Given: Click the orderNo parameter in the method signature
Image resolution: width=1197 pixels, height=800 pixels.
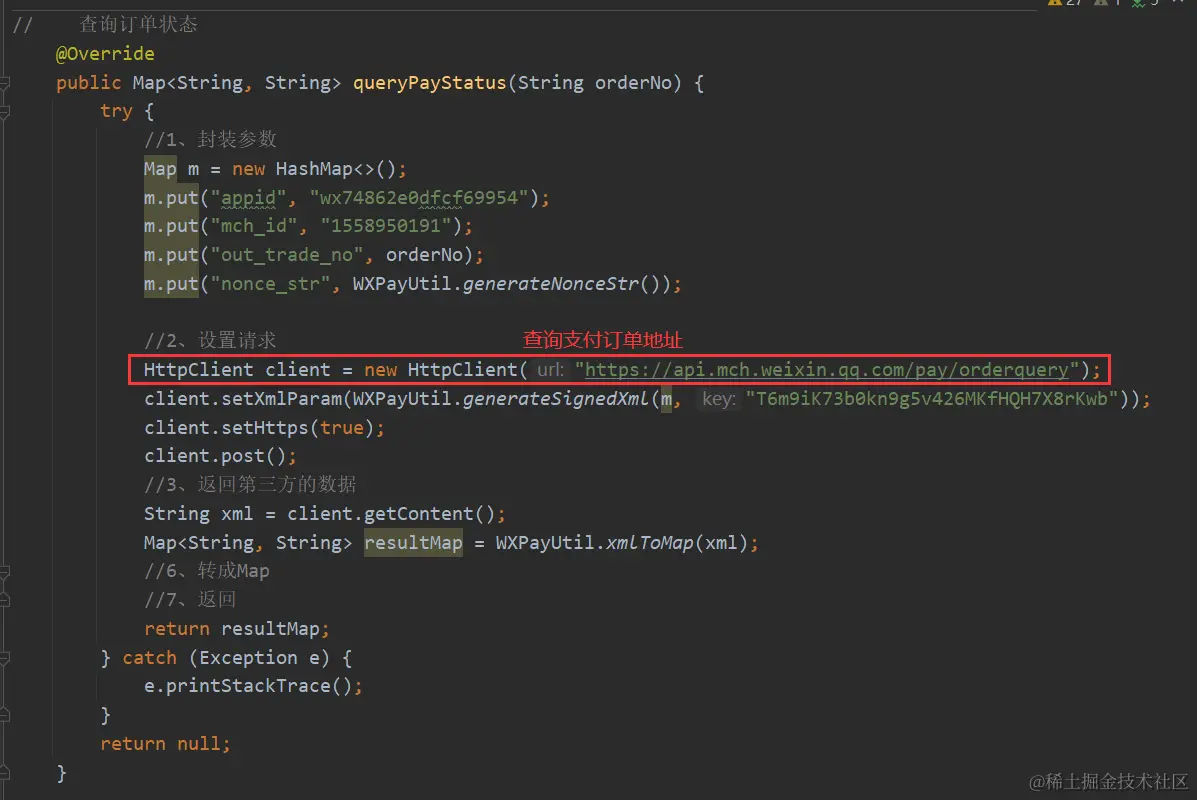Looking at the screenshot, I should (x=634, y=82).
